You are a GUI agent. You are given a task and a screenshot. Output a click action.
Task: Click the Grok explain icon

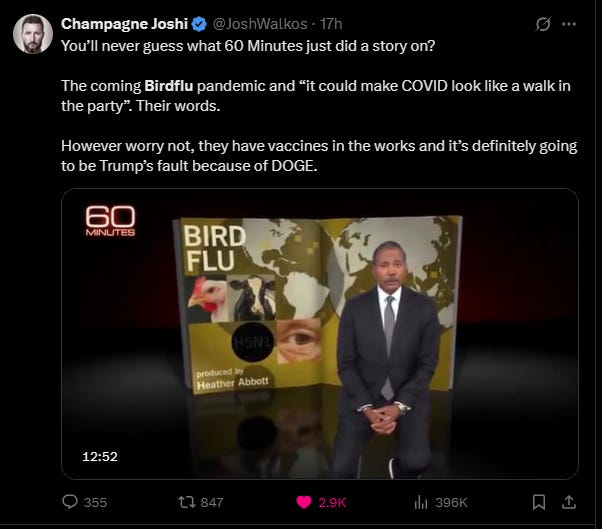[x=543, y=24]
